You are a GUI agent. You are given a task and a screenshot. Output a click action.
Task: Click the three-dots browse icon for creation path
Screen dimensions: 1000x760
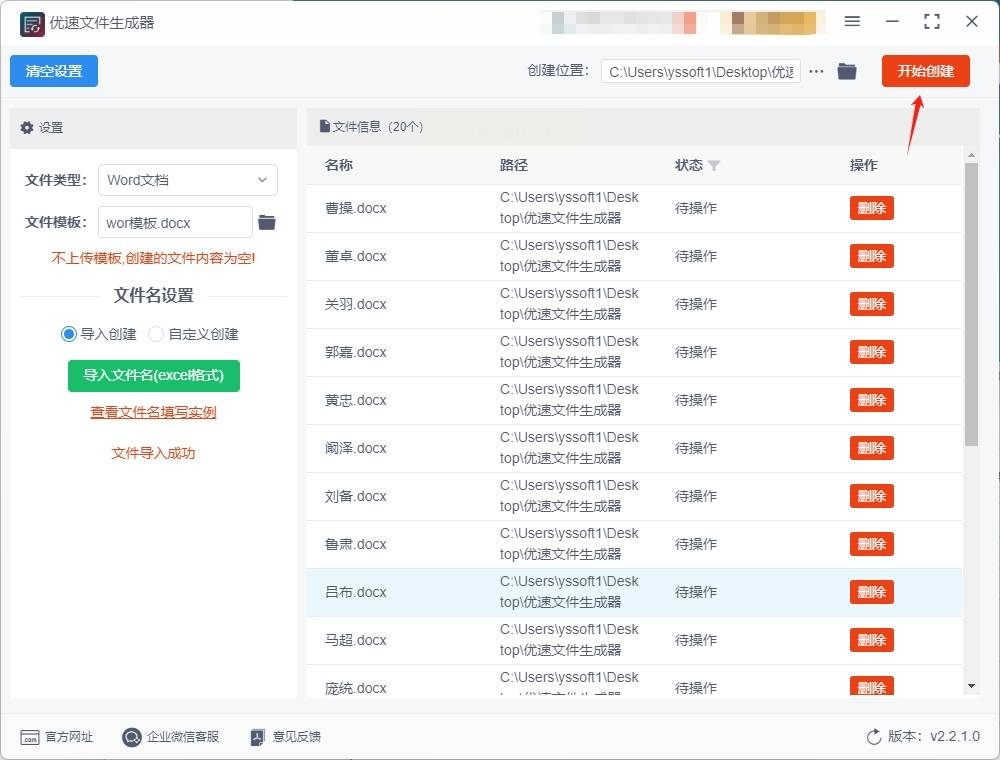[816, 71]
